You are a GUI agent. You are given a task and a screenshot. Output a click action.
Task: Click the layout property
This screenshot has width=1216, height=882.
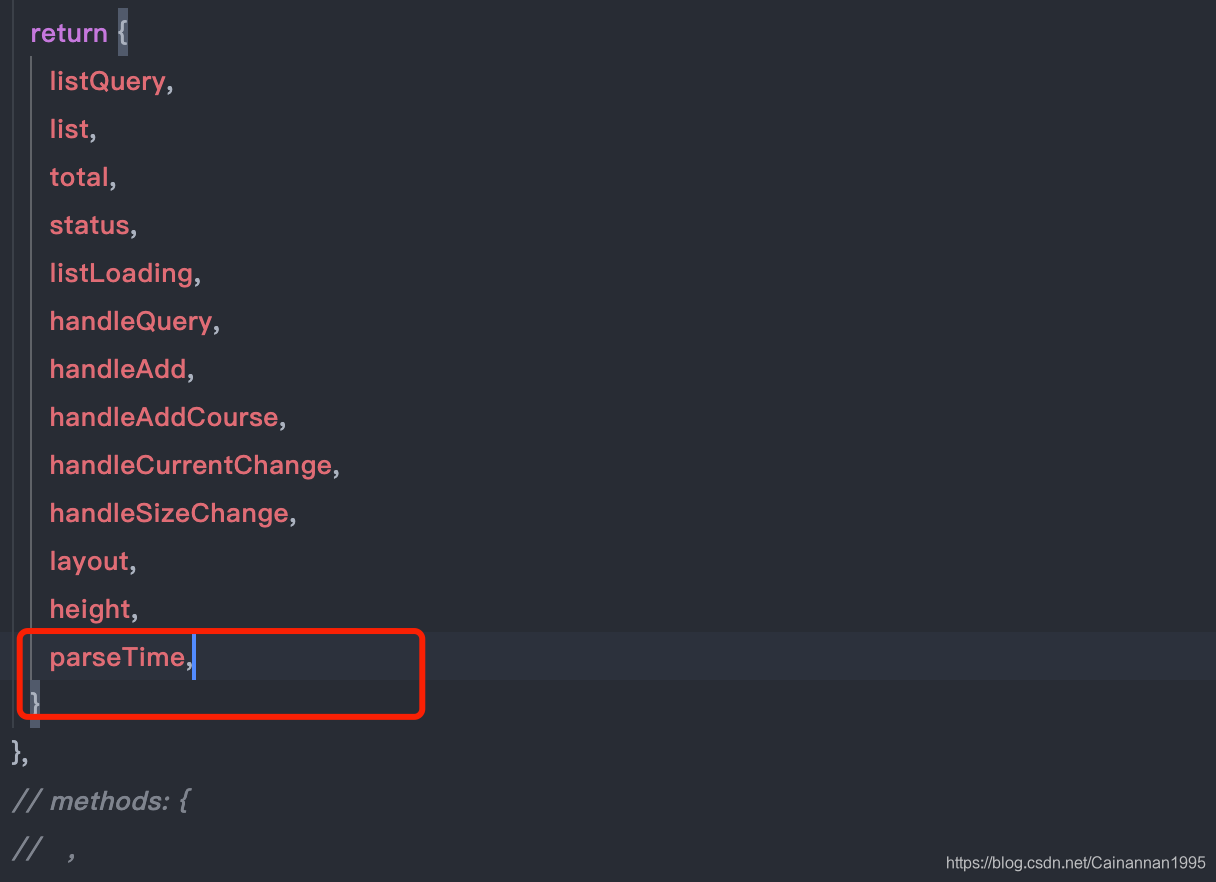tap(89, 561)
